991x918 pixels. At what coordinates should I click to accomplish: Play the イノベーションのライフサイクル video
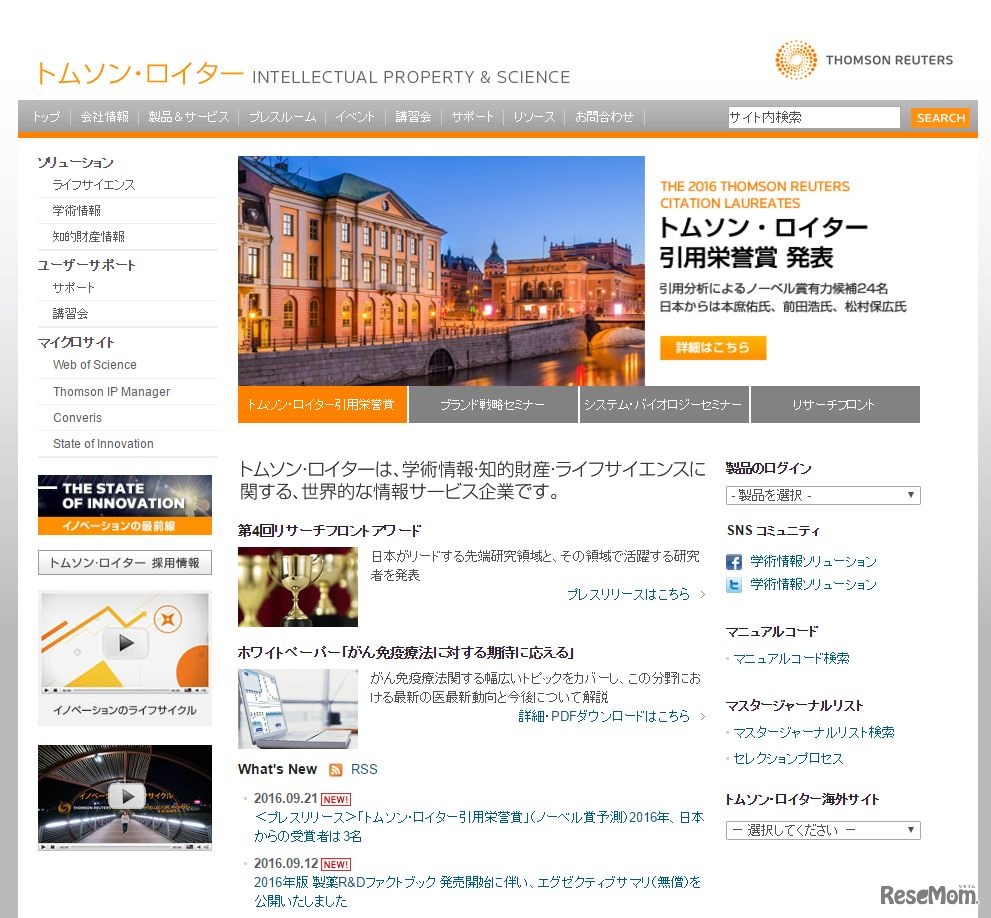point(125,643)
